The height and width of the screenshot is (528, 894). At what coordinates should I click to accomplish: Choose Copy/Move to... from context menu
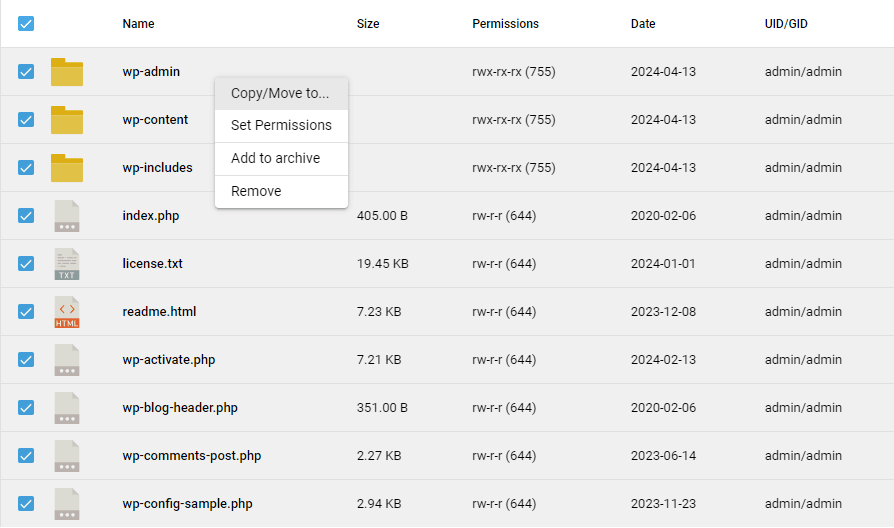(281, 94)
